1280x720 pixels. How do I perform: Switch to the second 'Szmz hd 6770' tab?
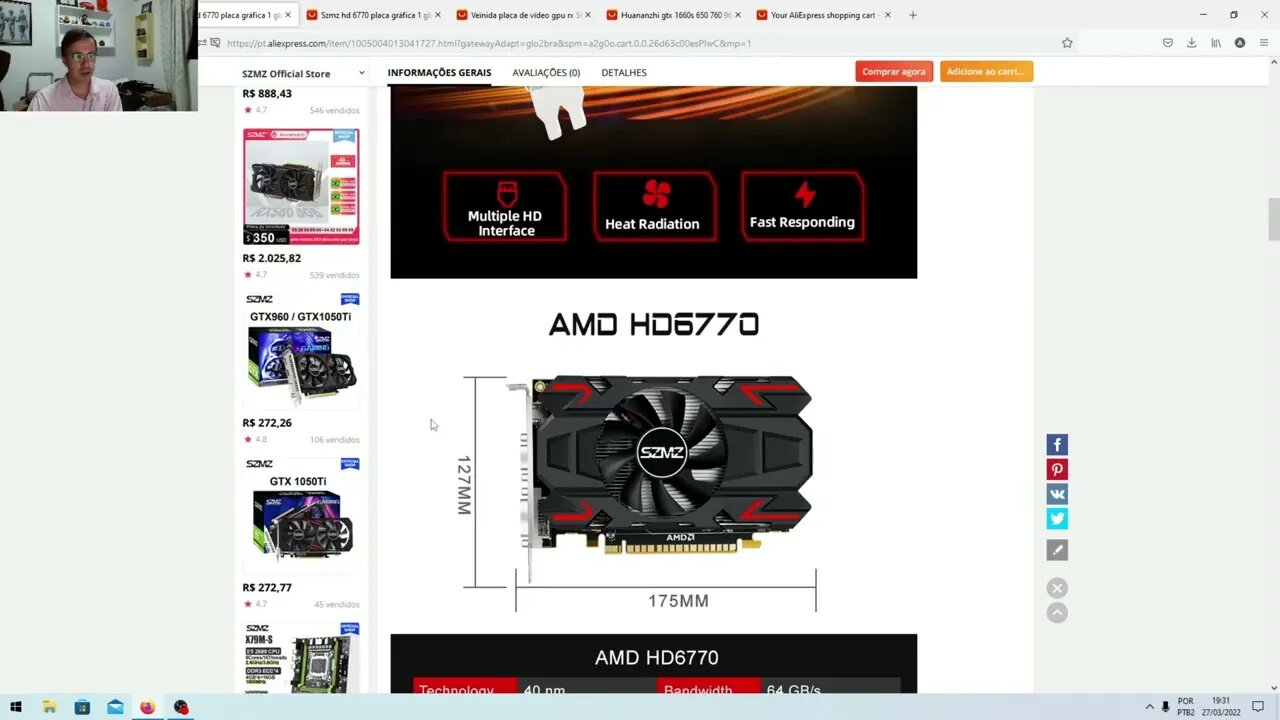pos(374,15)
